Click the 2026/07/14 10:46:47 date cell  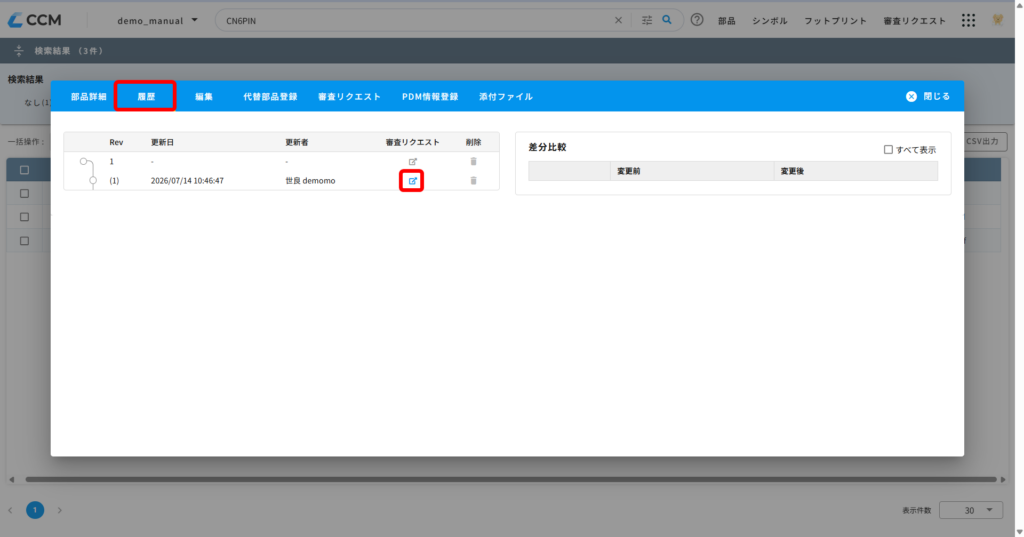[x=187, y=181]
